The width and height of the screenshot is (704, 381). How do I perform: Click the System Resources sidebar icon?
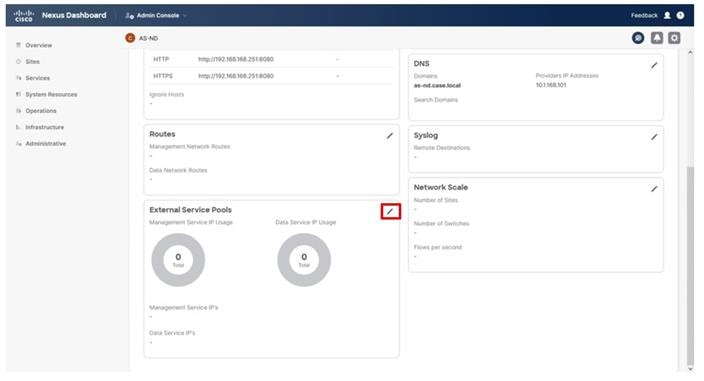[18, 94]
